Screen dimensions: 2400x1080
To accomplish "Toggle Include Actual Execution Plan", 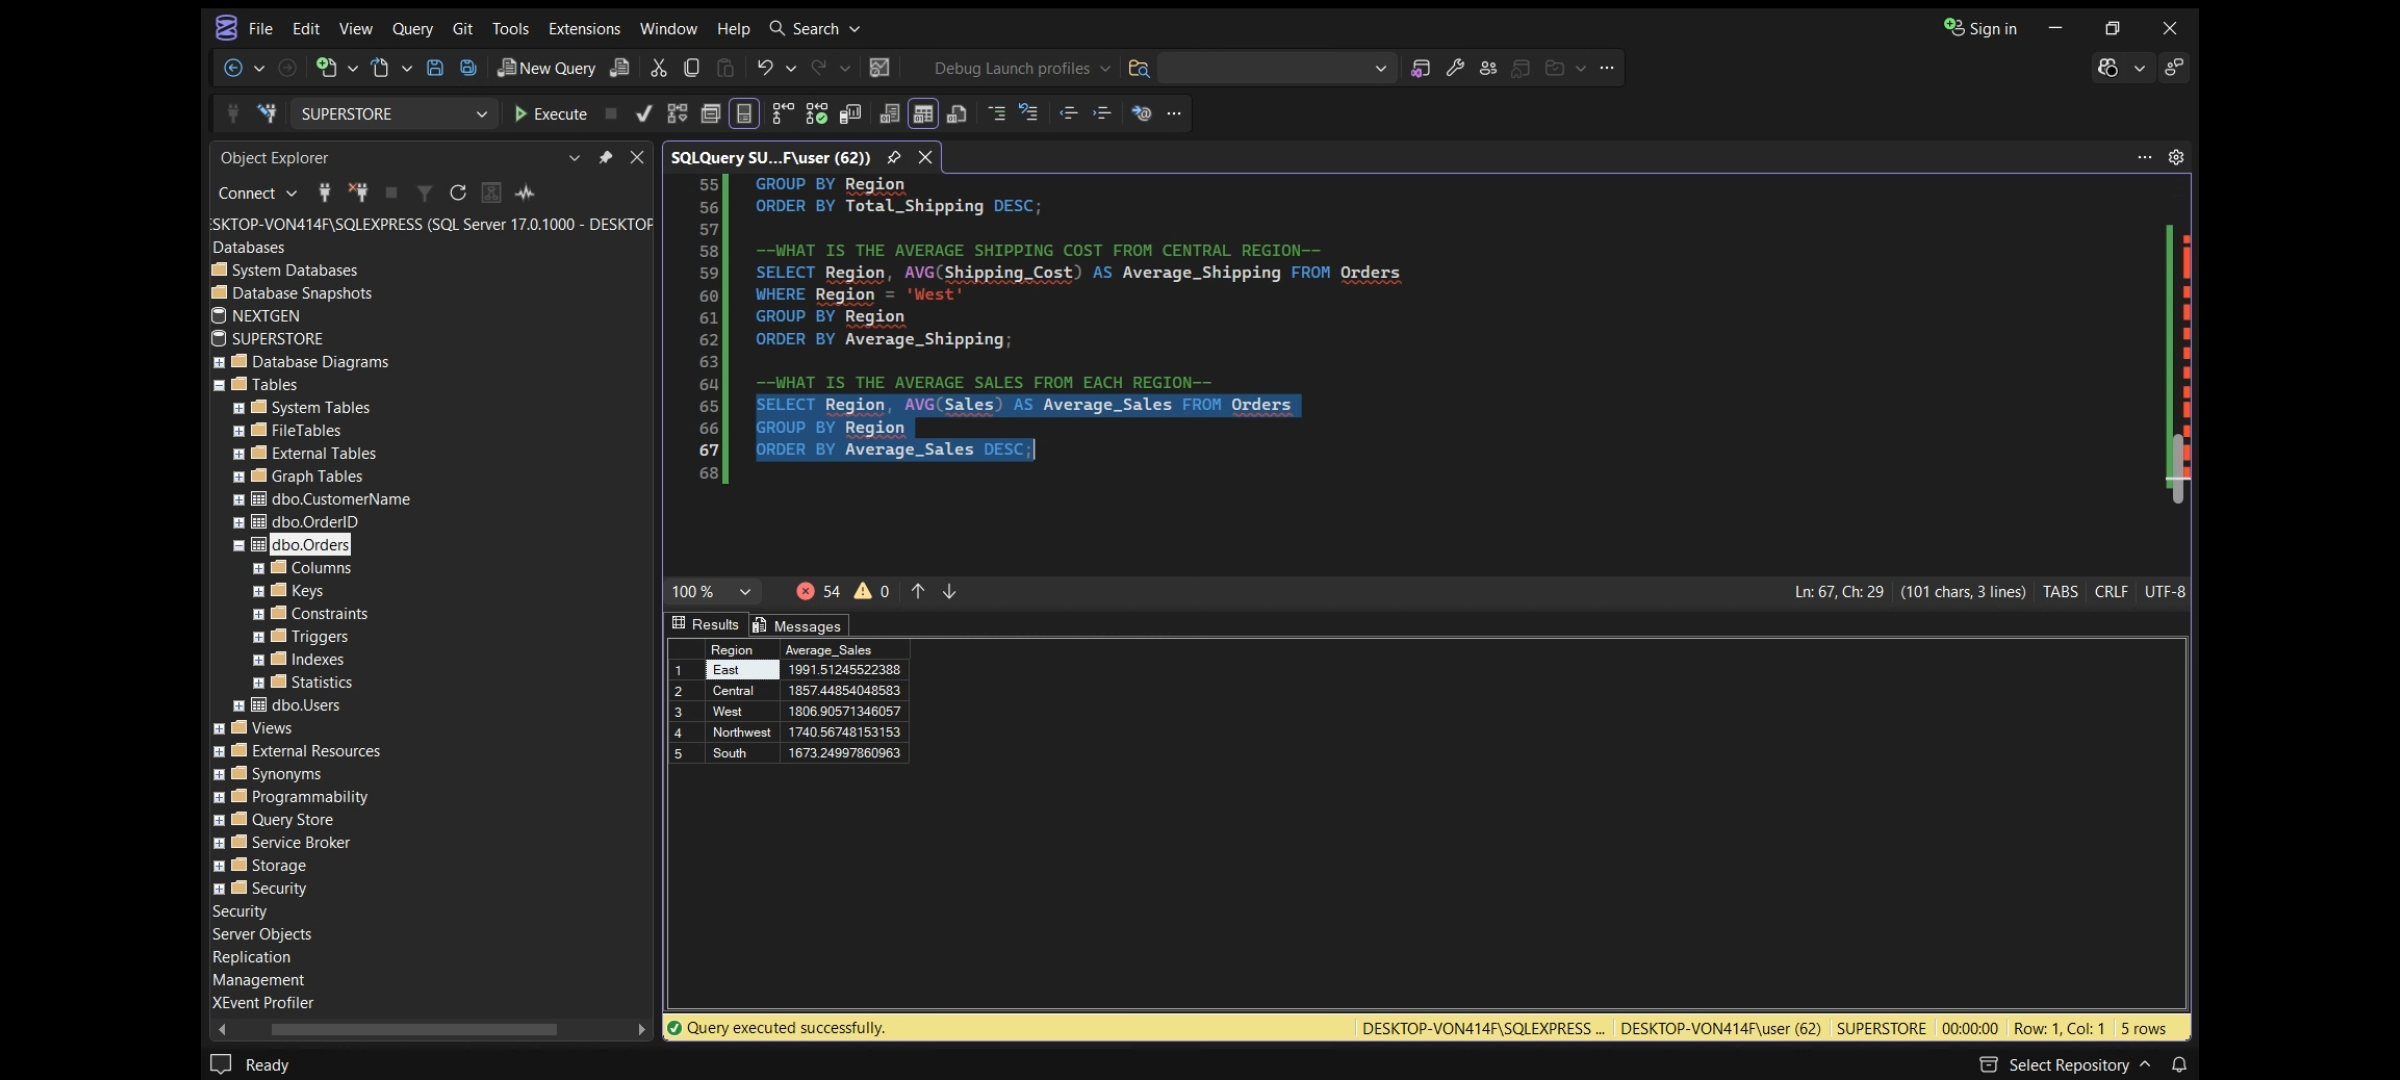I will pos(783,114).
